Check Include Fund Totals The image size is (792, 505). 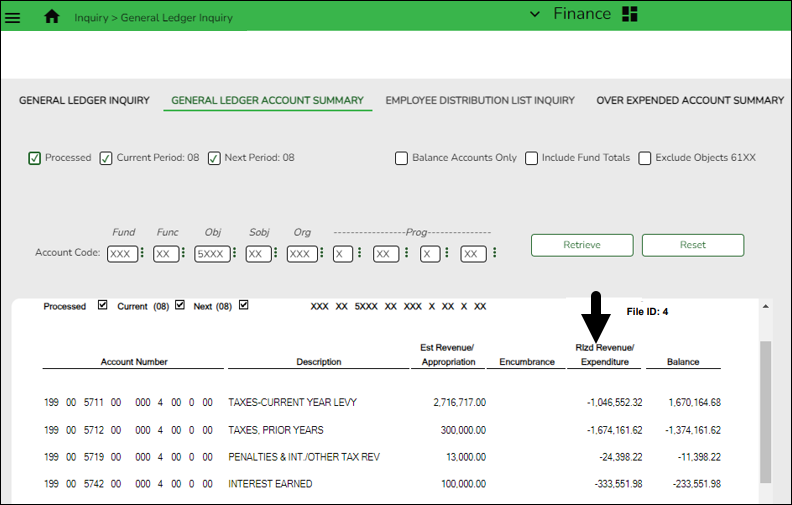click(531, 158)
